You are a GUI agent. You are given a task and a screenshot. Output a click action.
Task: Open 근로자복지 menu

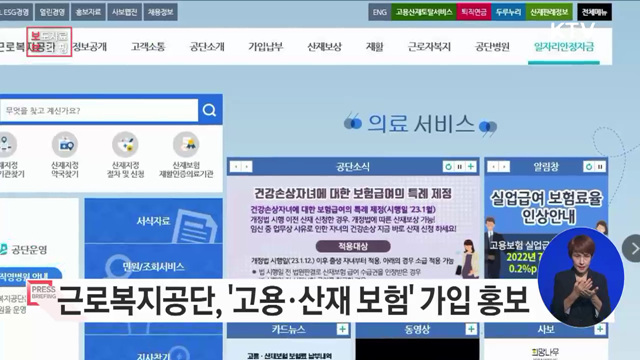tap(429, 47)
